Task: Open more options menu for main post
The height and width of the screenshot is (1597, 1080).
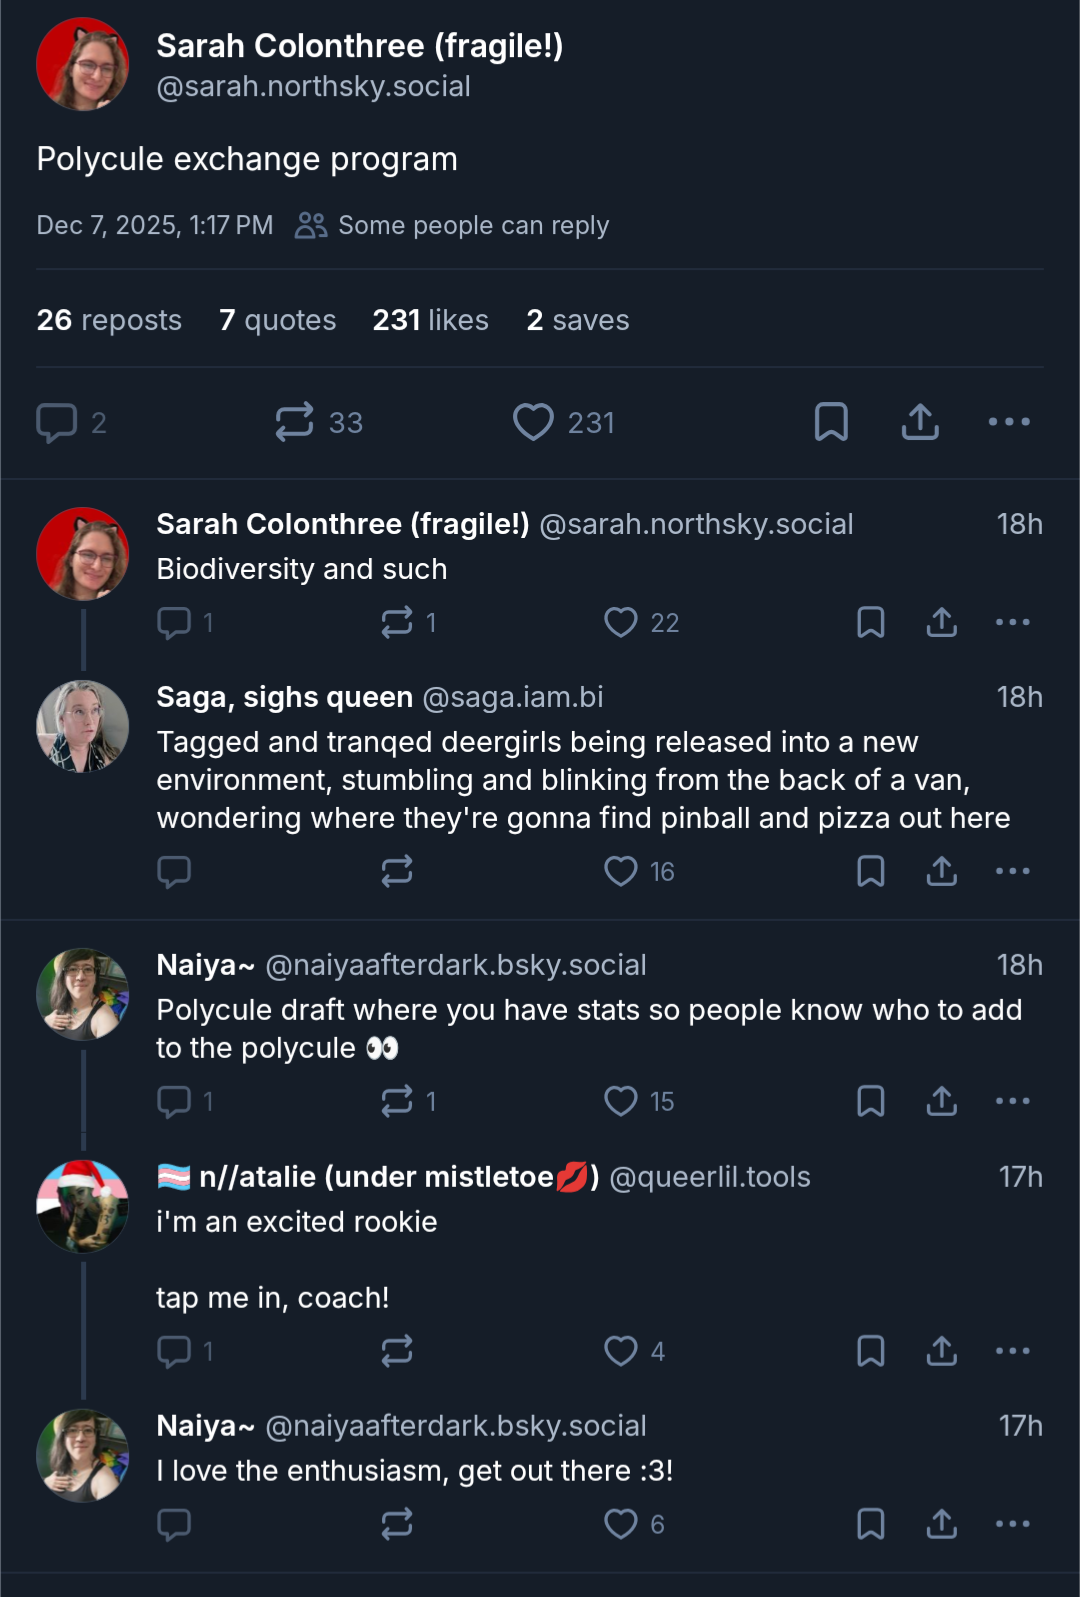Action: (x=1009, y=422)
